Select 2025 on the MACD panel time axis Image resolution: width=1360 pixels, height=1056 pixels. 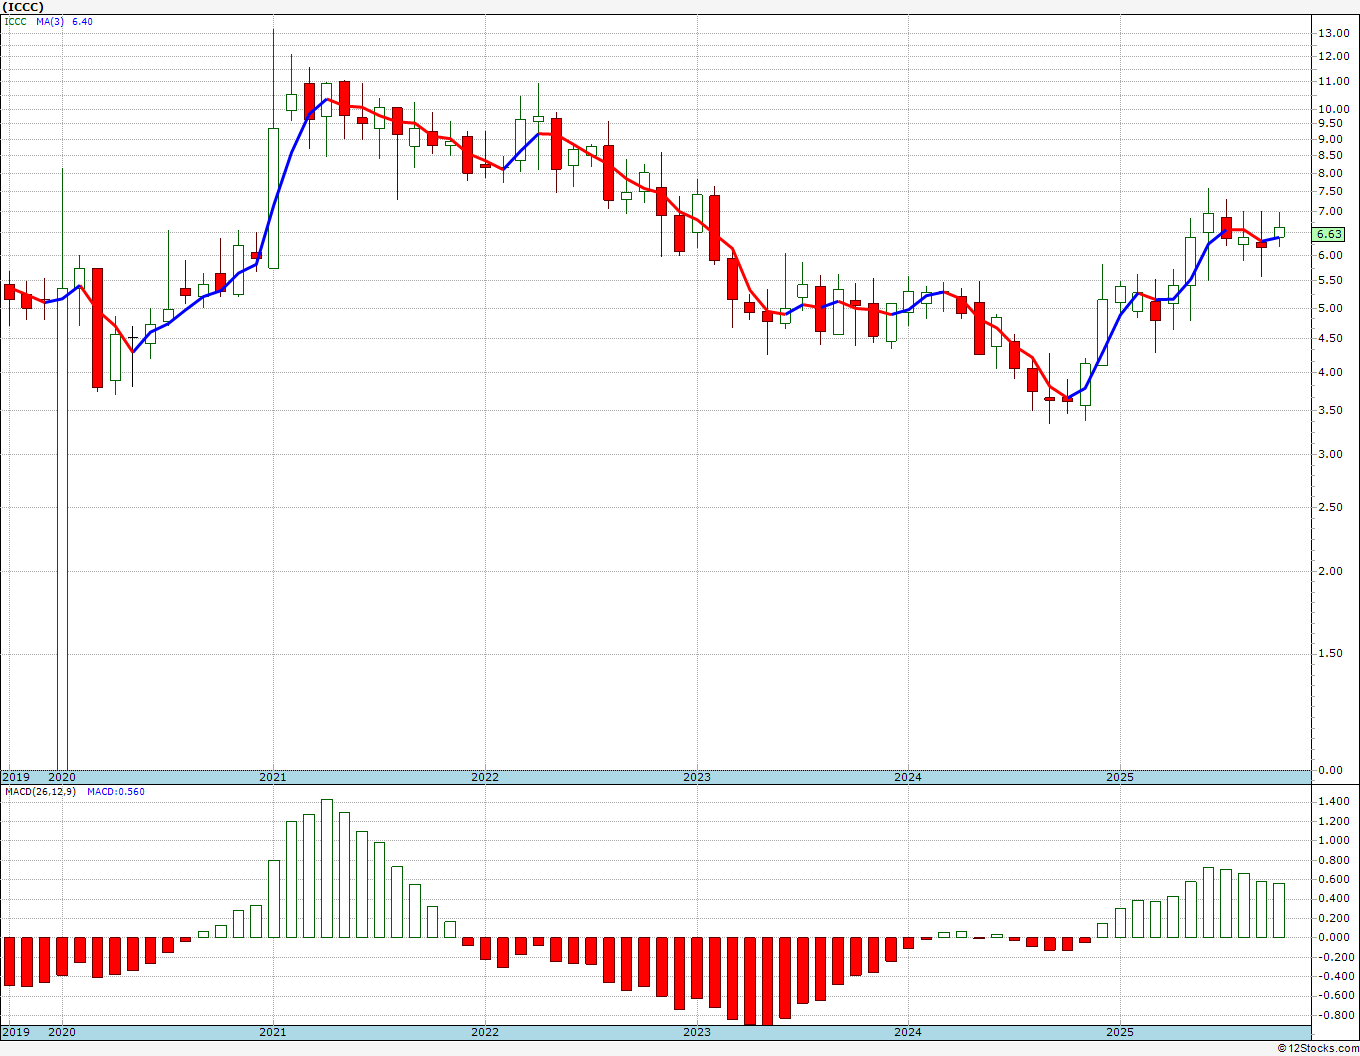[1120, 1032]
